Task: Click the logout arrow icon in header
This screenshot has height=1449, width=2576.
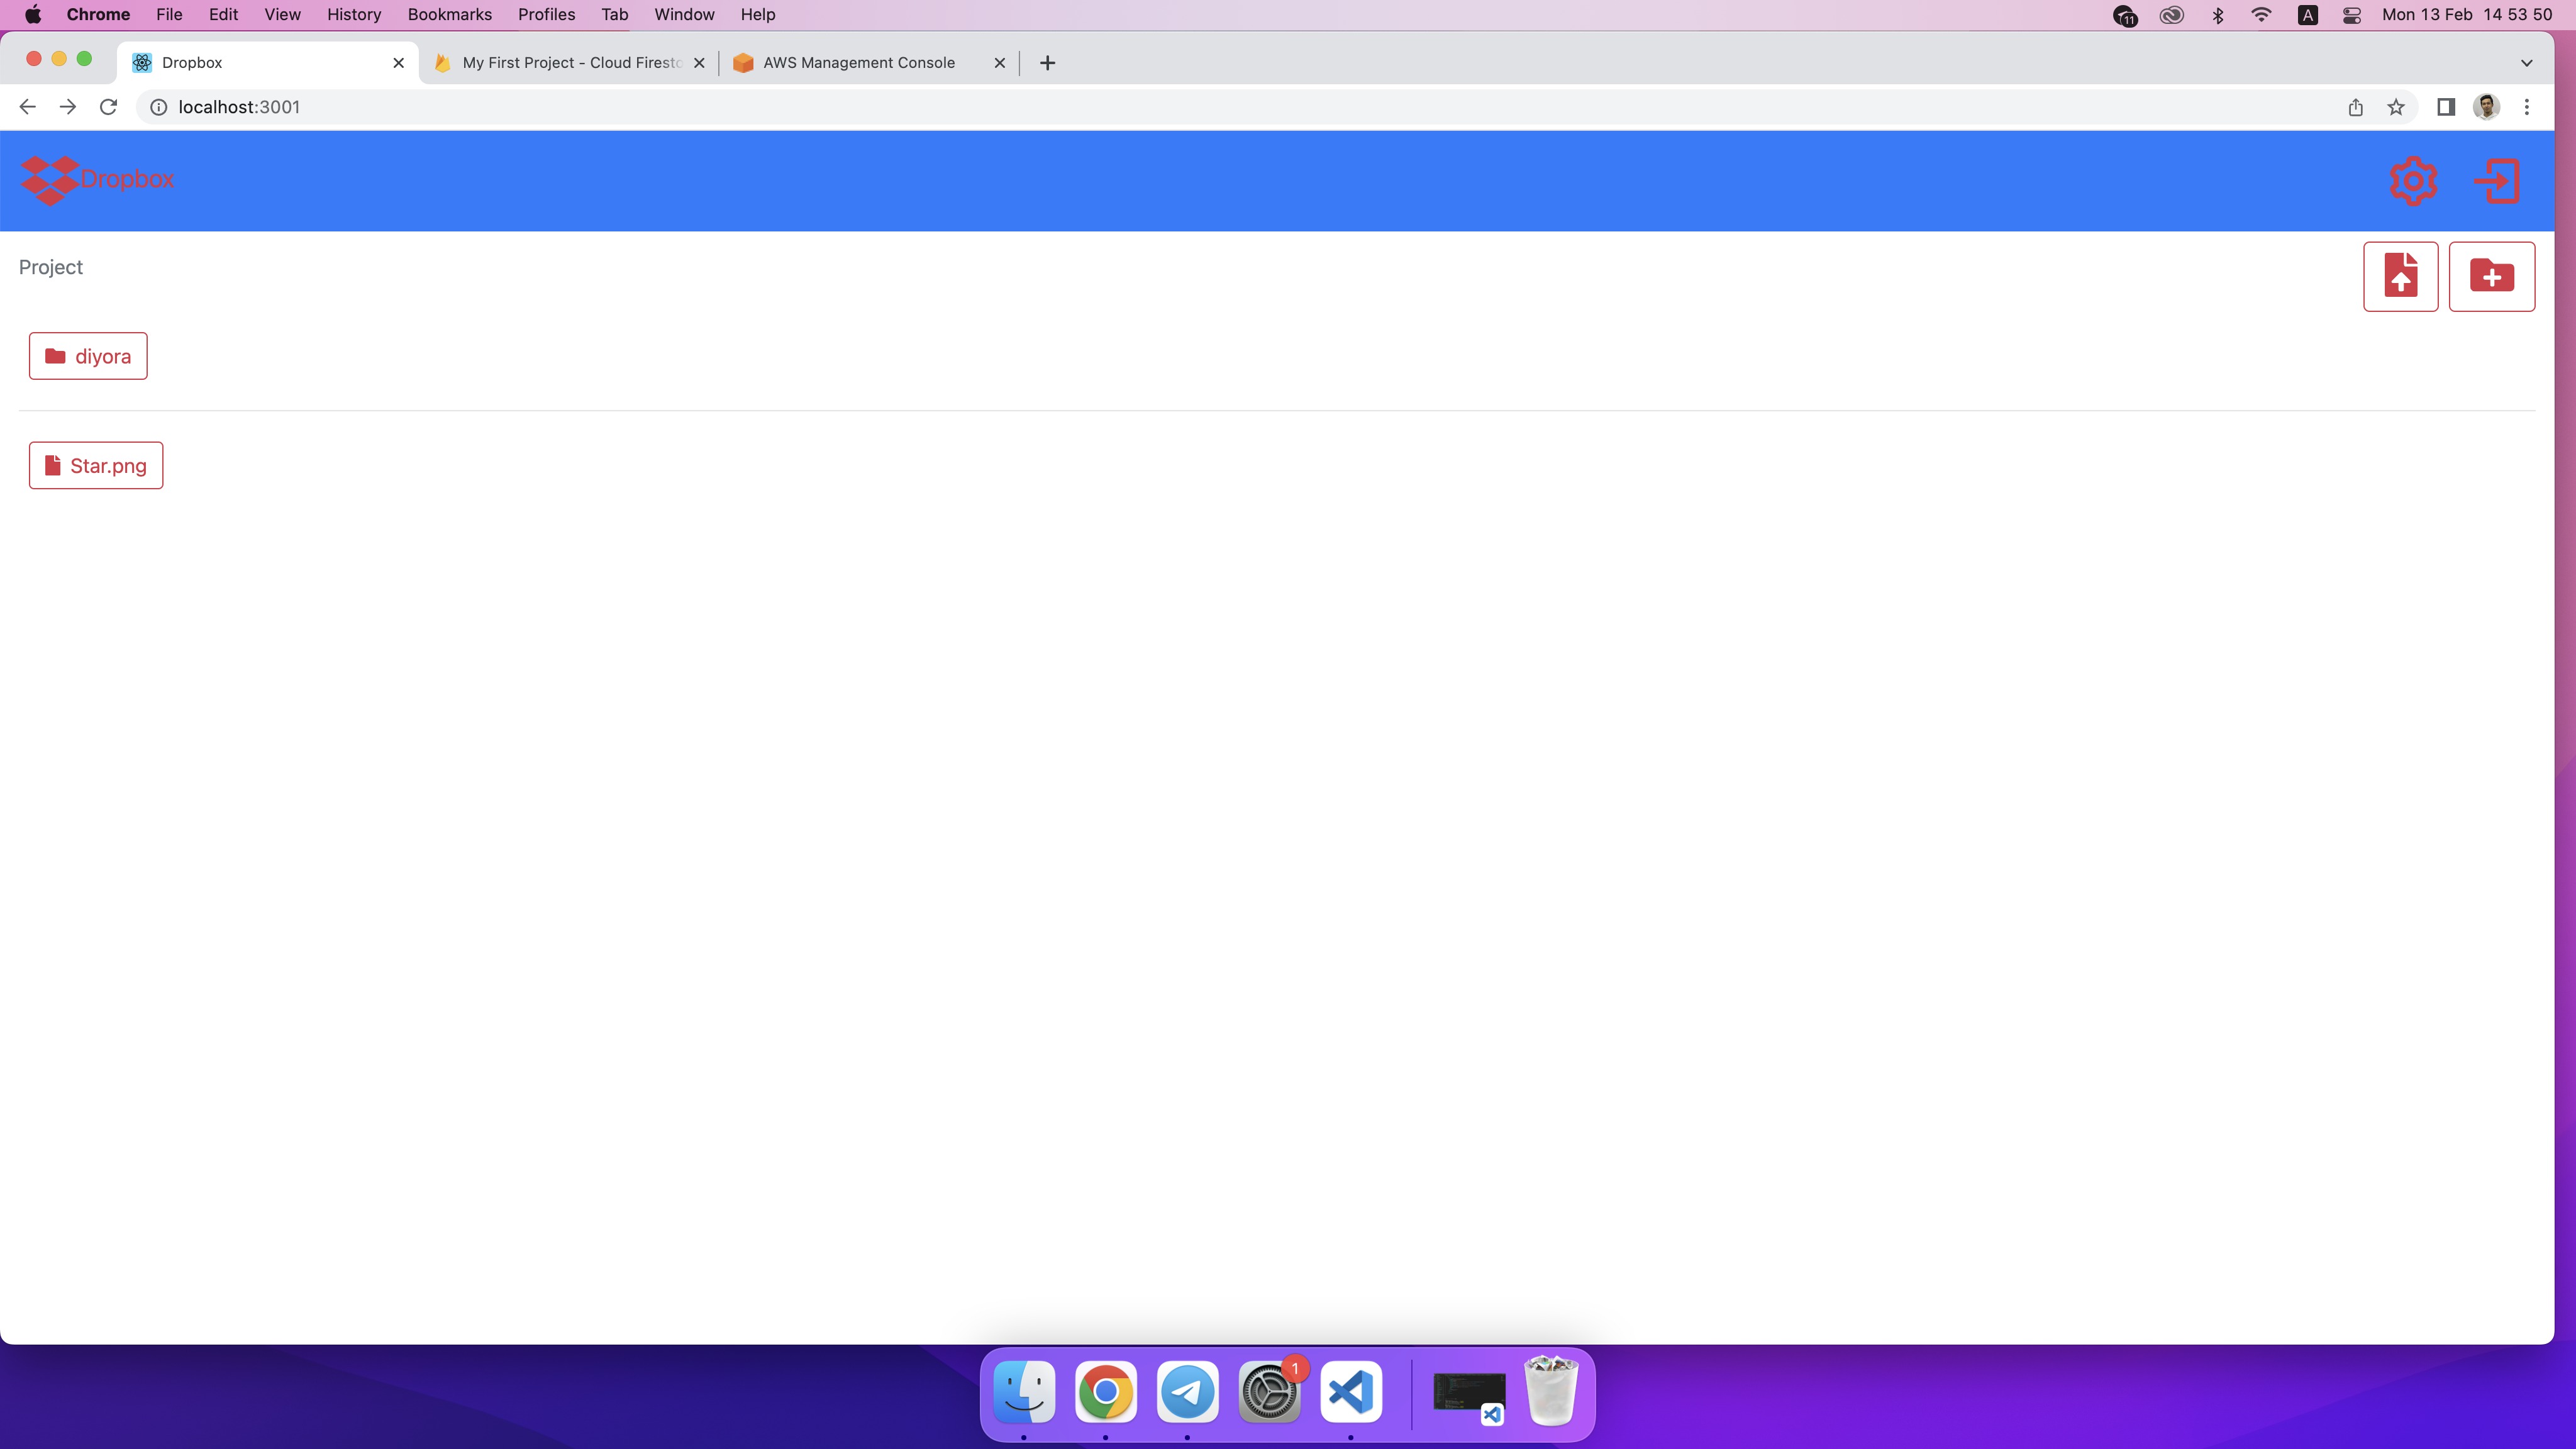Action: 2497,181
